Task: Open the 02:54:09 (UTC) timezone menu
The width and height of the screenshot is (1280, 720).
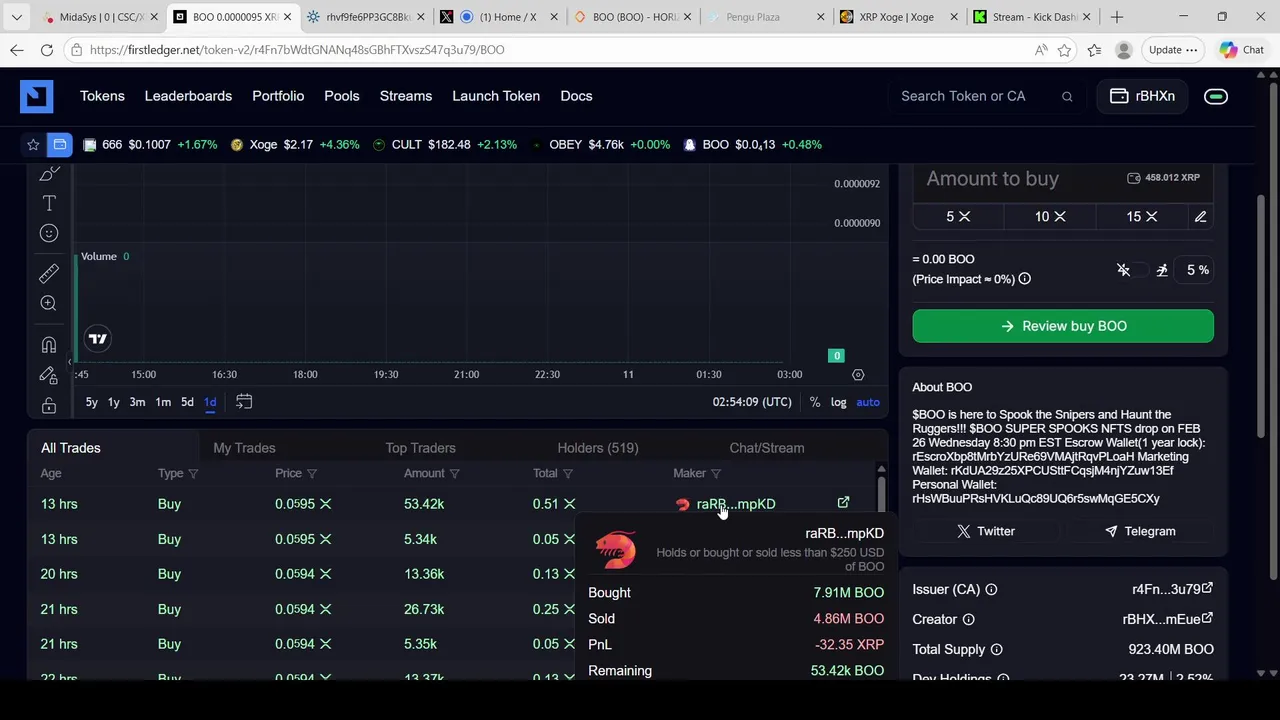Action: tap(752, 402)
